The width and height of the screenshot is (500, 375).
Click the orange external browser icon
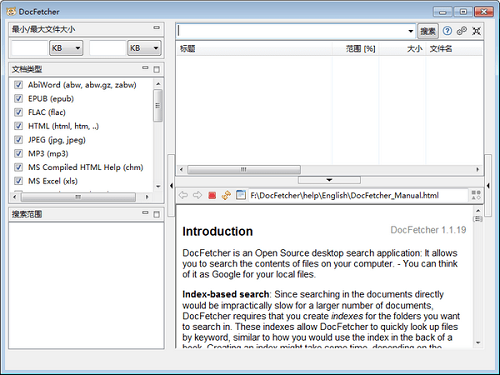pos(226,195)
